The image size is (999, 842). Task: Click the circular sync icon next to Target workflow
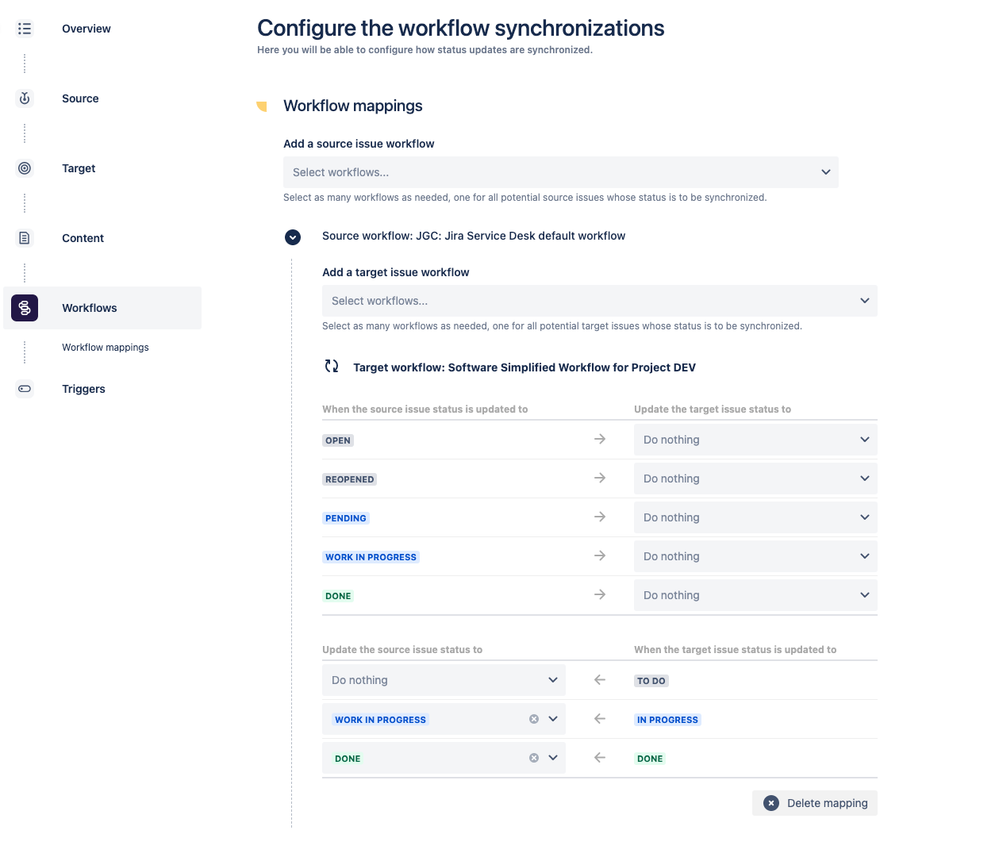[331, 366]
